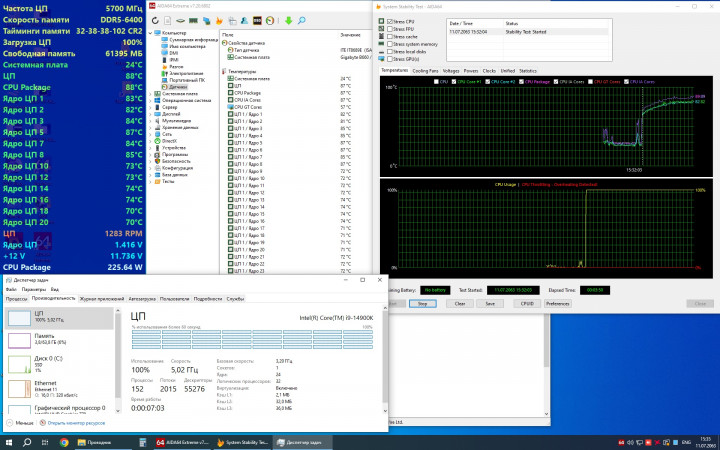
Task: Expand the DirectX tree node
Action: 150,141
